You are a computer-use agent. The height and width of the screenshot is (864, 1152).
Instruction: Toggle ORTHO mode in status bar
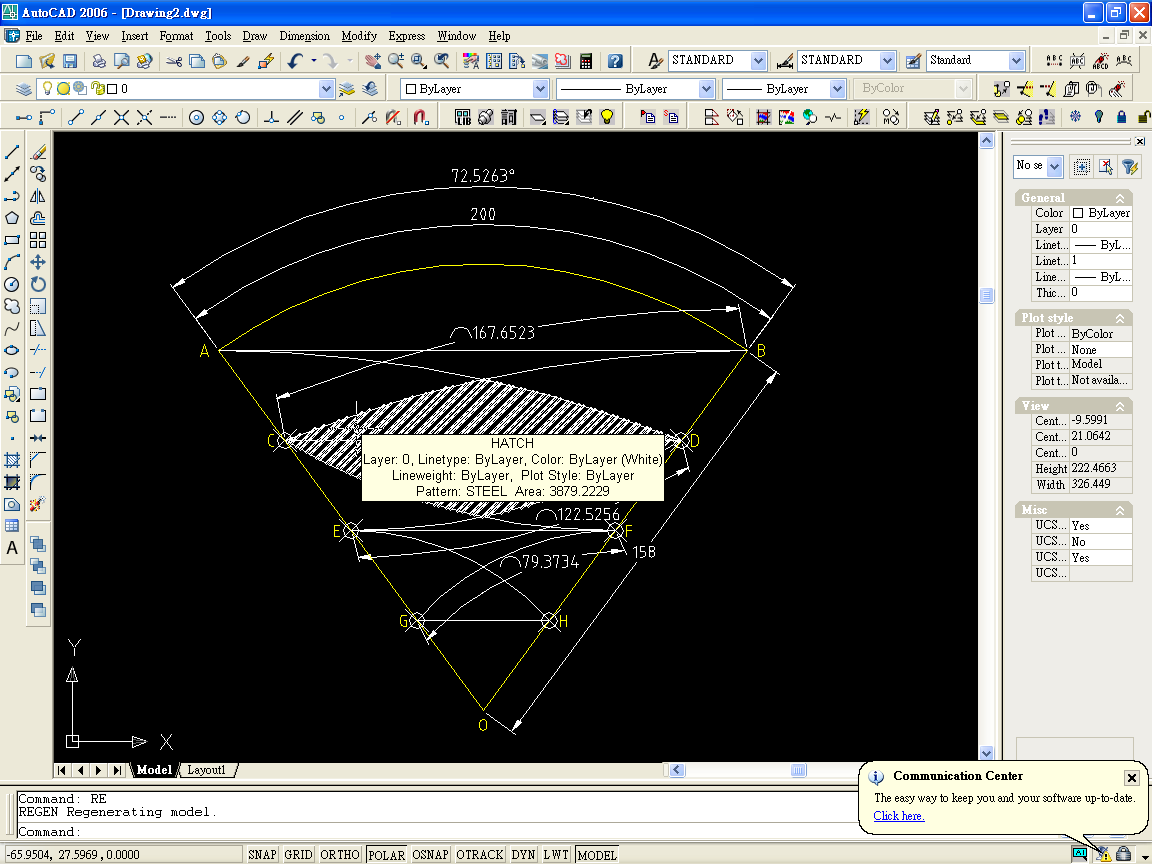339,854
